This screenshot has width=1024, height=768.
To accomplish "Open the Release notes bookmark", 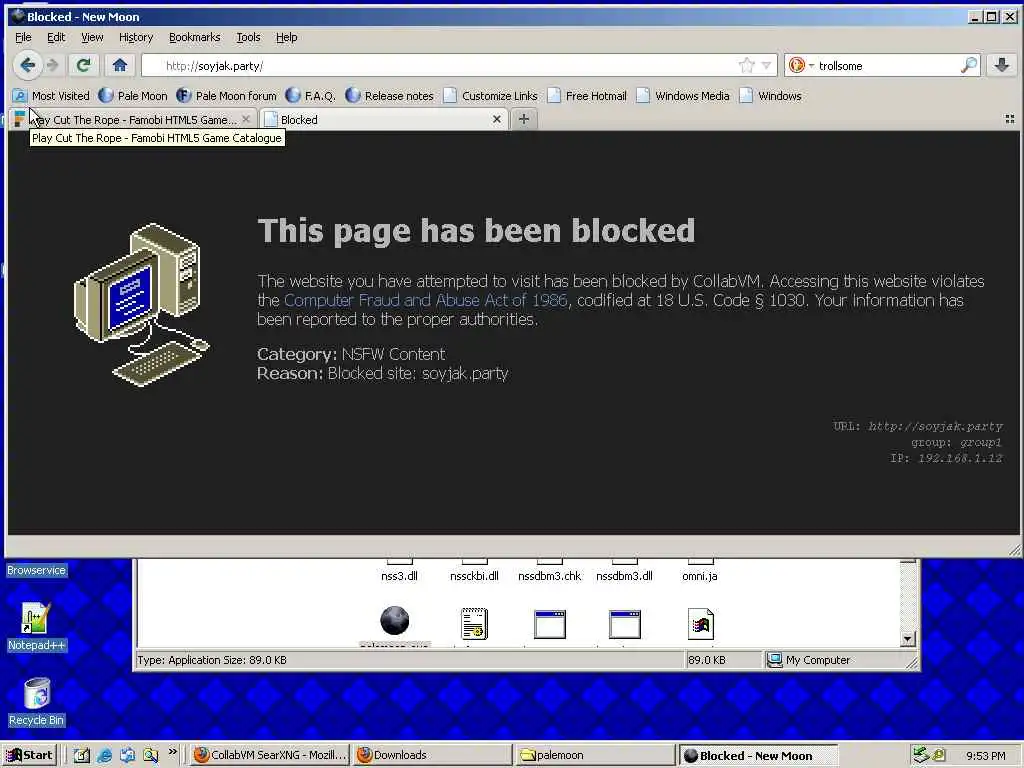I will coord(390,96).
